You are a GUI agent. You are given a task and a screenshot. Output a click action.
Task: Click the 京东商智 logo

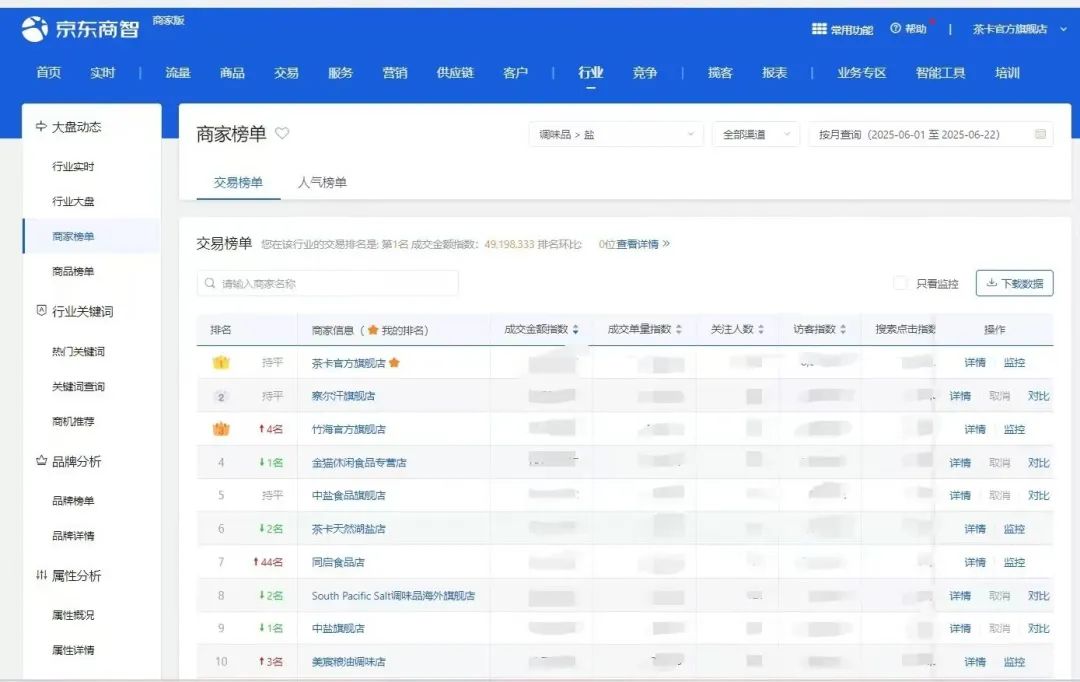(80, 29)
